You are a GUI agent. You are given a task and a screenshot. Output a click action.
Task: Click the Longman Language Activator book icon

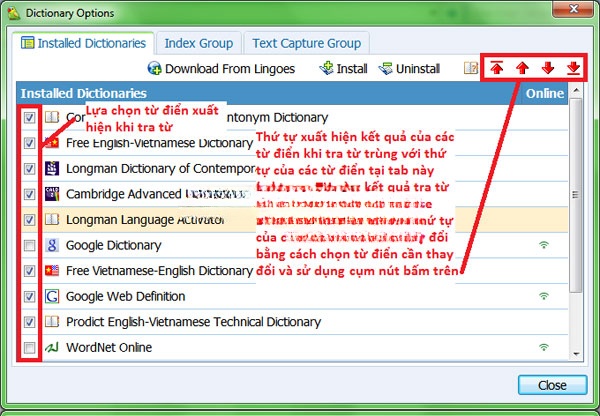(x=52, y=220)
